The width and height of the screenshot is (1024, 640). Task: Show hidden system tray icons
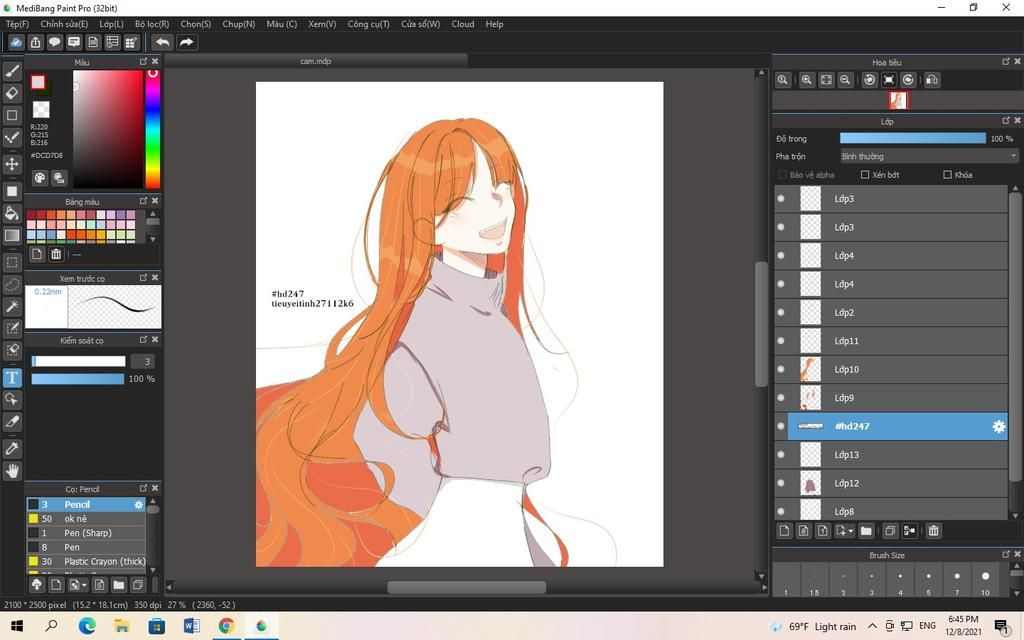872,626
